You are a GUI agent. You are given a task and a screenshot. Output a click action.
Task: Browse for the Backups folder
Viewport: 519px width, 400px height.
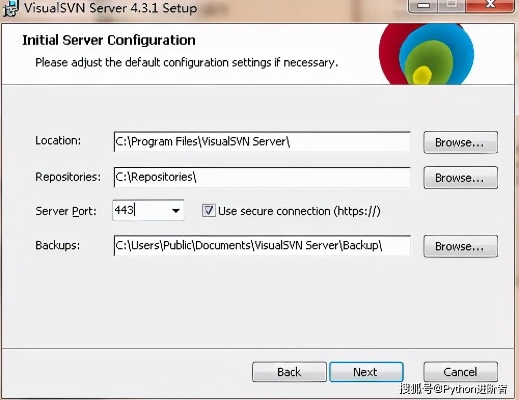(x=460, y=246)
